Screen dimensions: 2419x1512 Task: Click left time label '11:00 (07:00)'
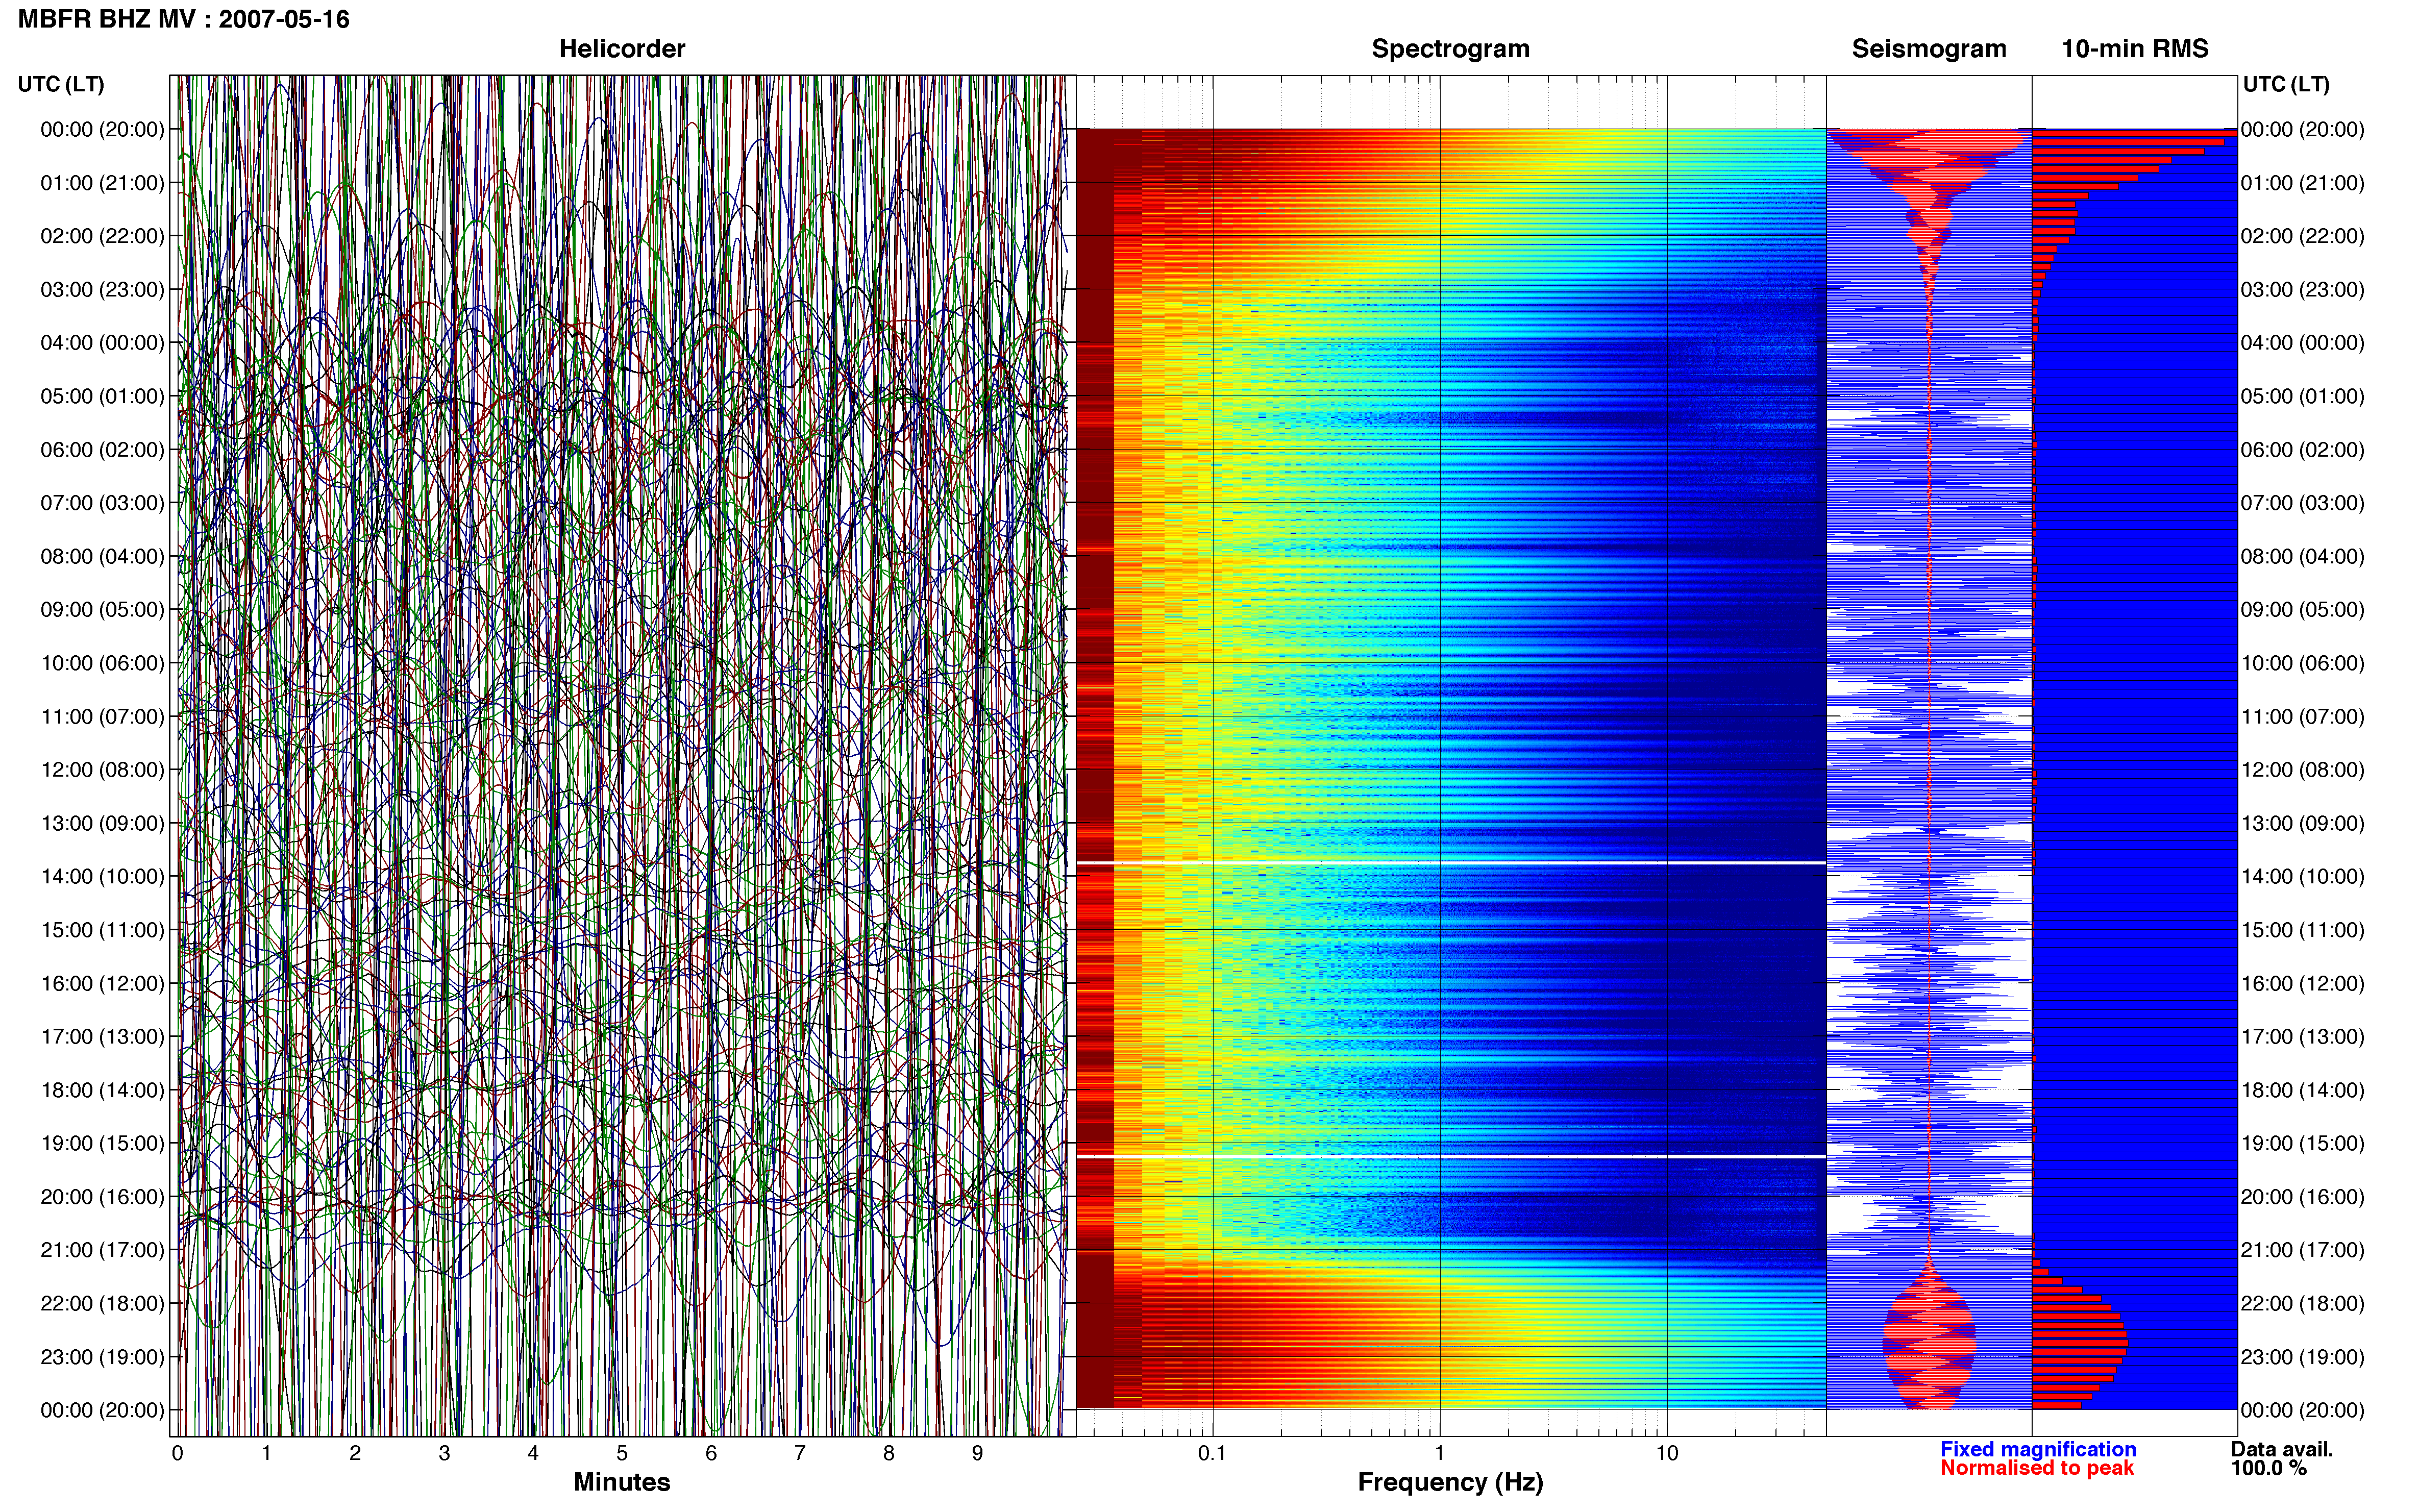(x=102, y=717)
